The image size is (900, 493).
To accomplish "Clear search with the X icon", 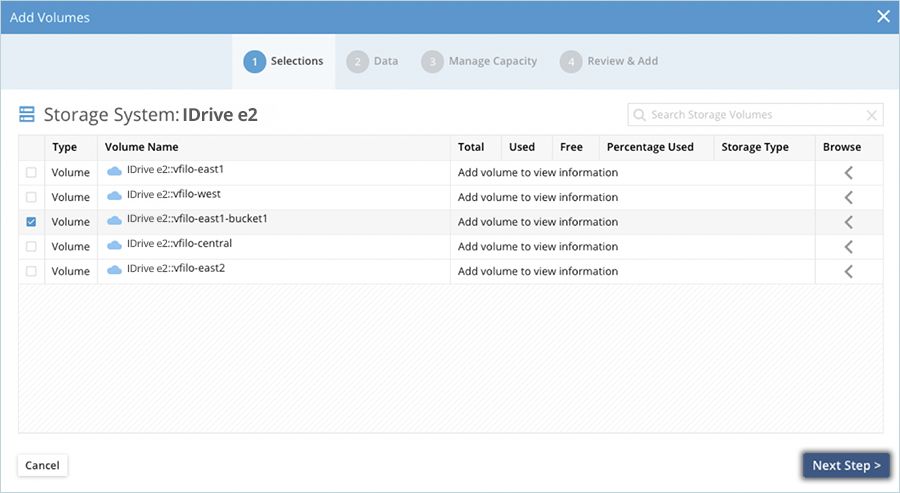I will coord(871,115).
